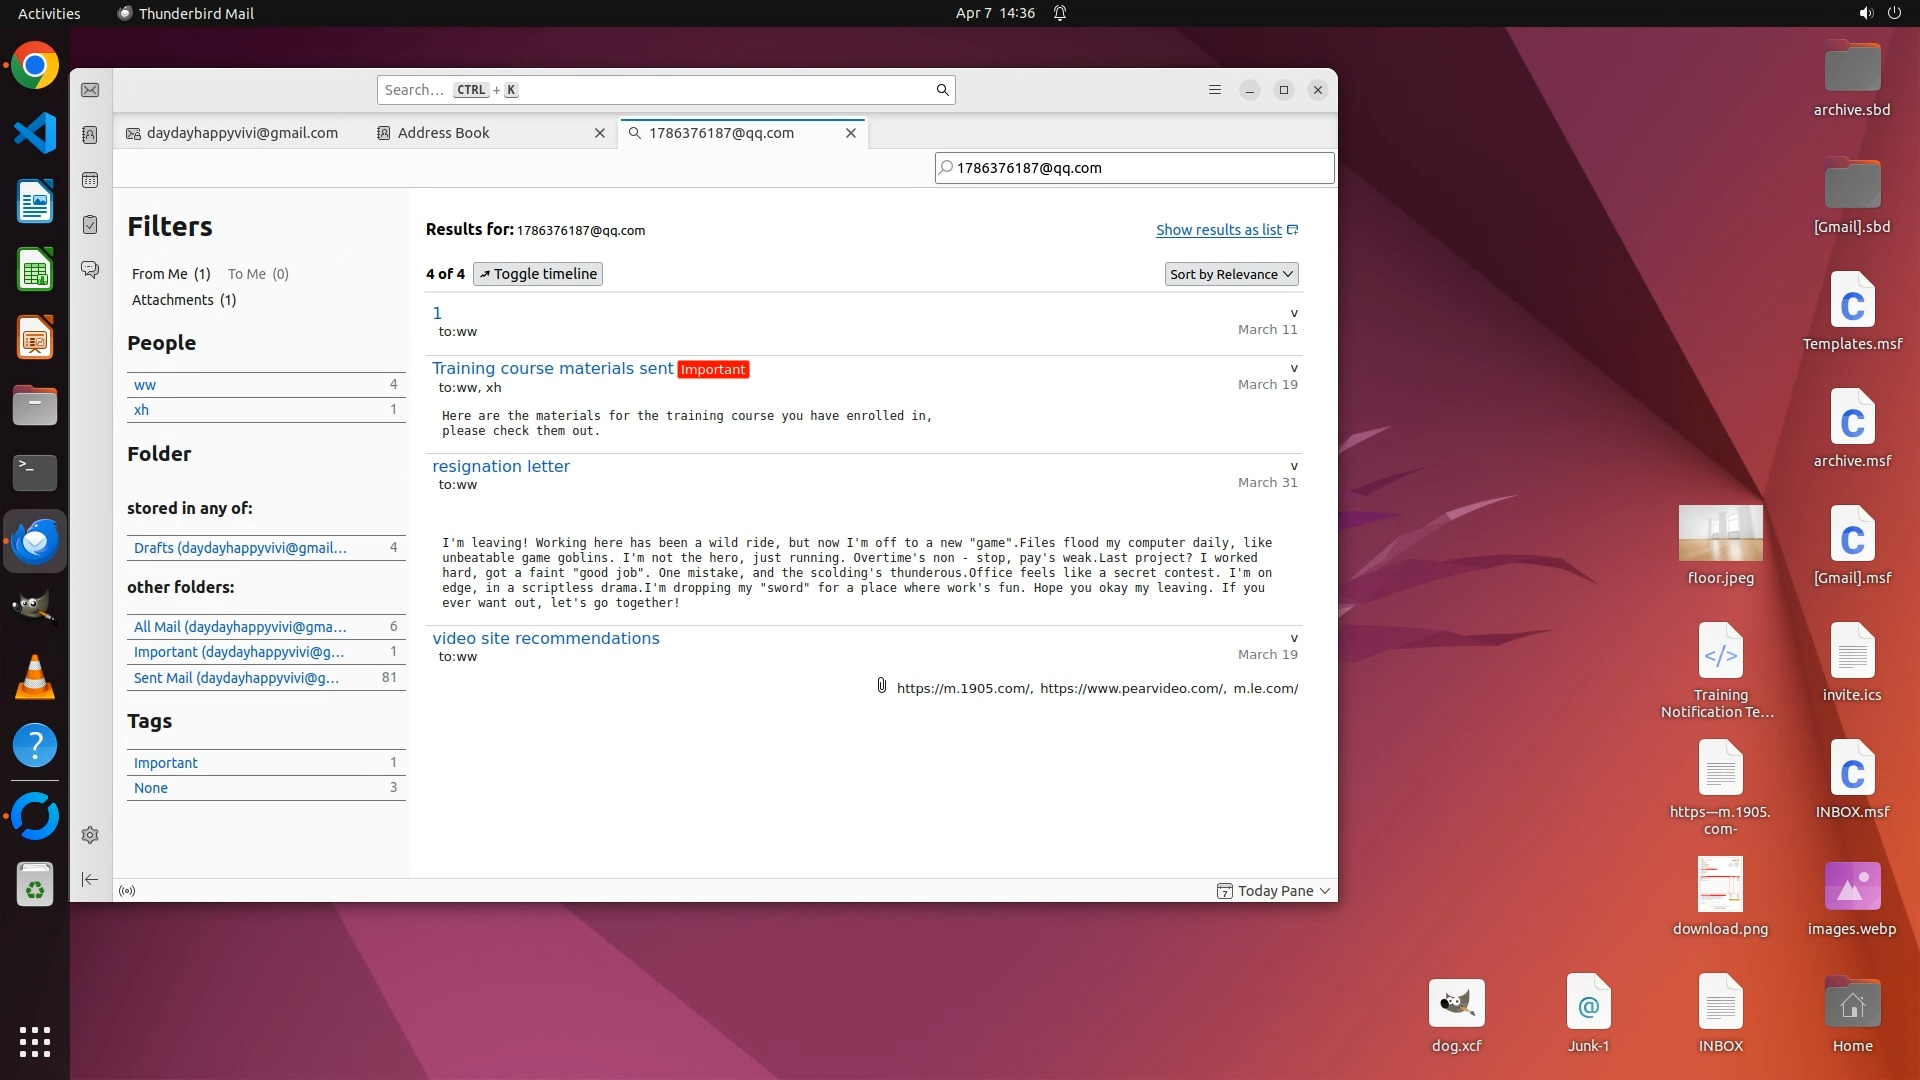Viewport: 1920px width, 1080px height.
Task: Open the Chat space in the sidebar
Action: pos(90,270)
